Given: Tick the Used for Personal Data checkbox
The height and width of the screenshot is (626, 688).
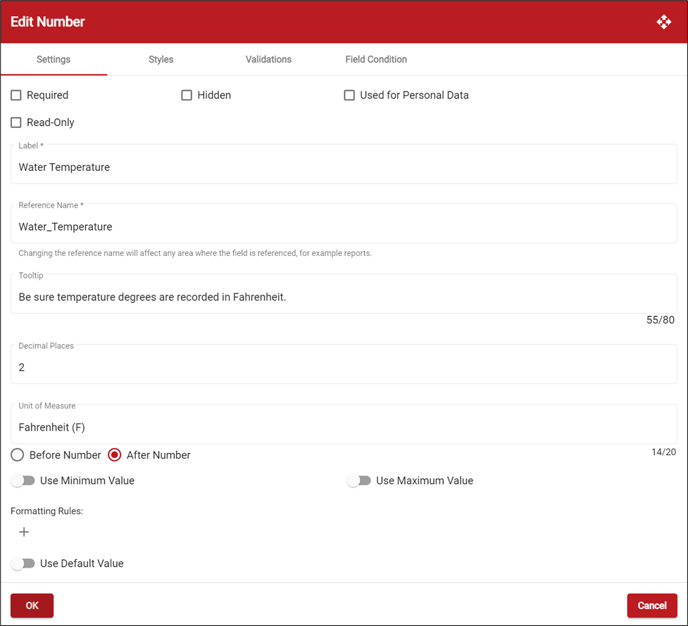Looking at the screenshot, I should tap(350, 96).
